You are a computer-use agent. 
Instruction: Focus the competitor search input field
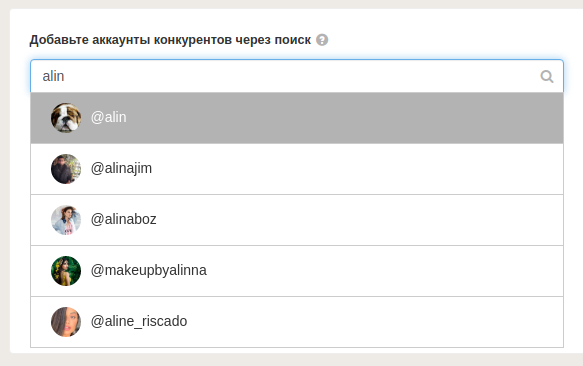click(297, 76)
